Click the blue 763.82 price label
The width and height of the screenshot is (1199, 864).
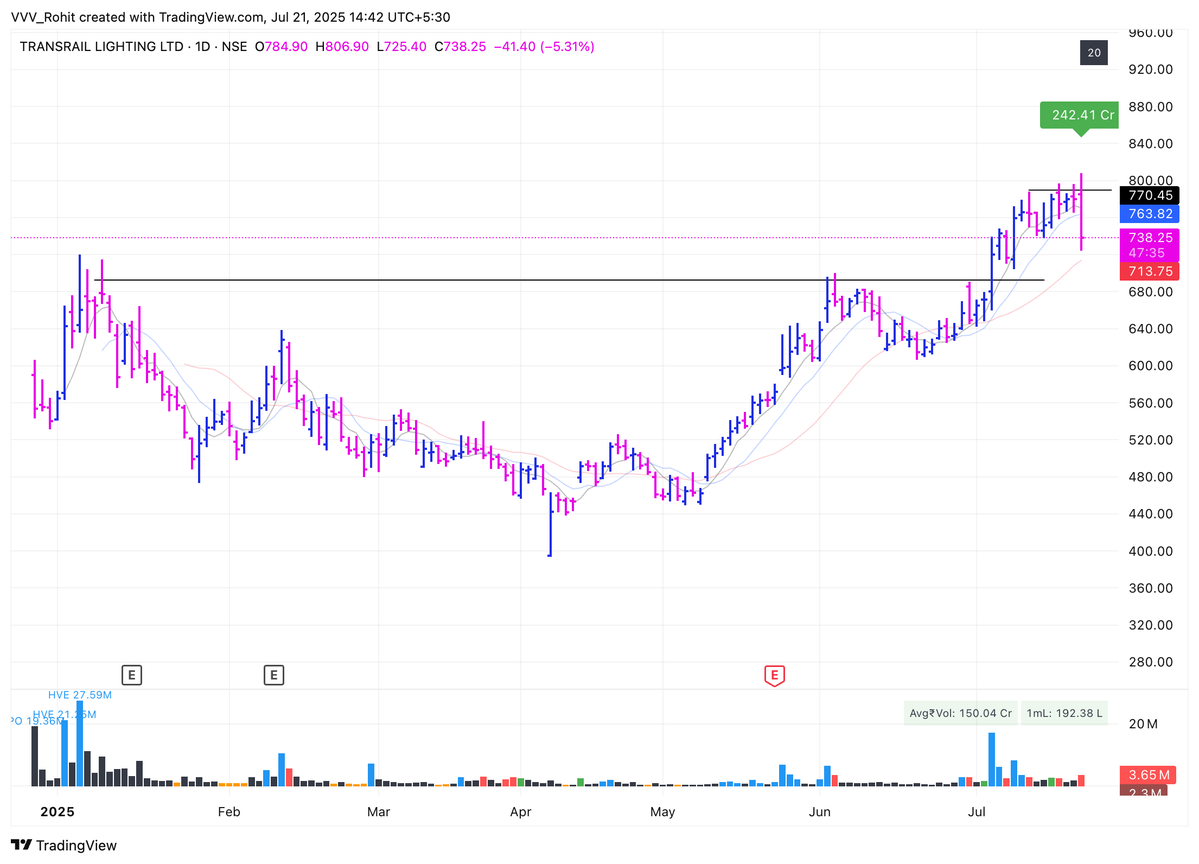pos(1149,214)
